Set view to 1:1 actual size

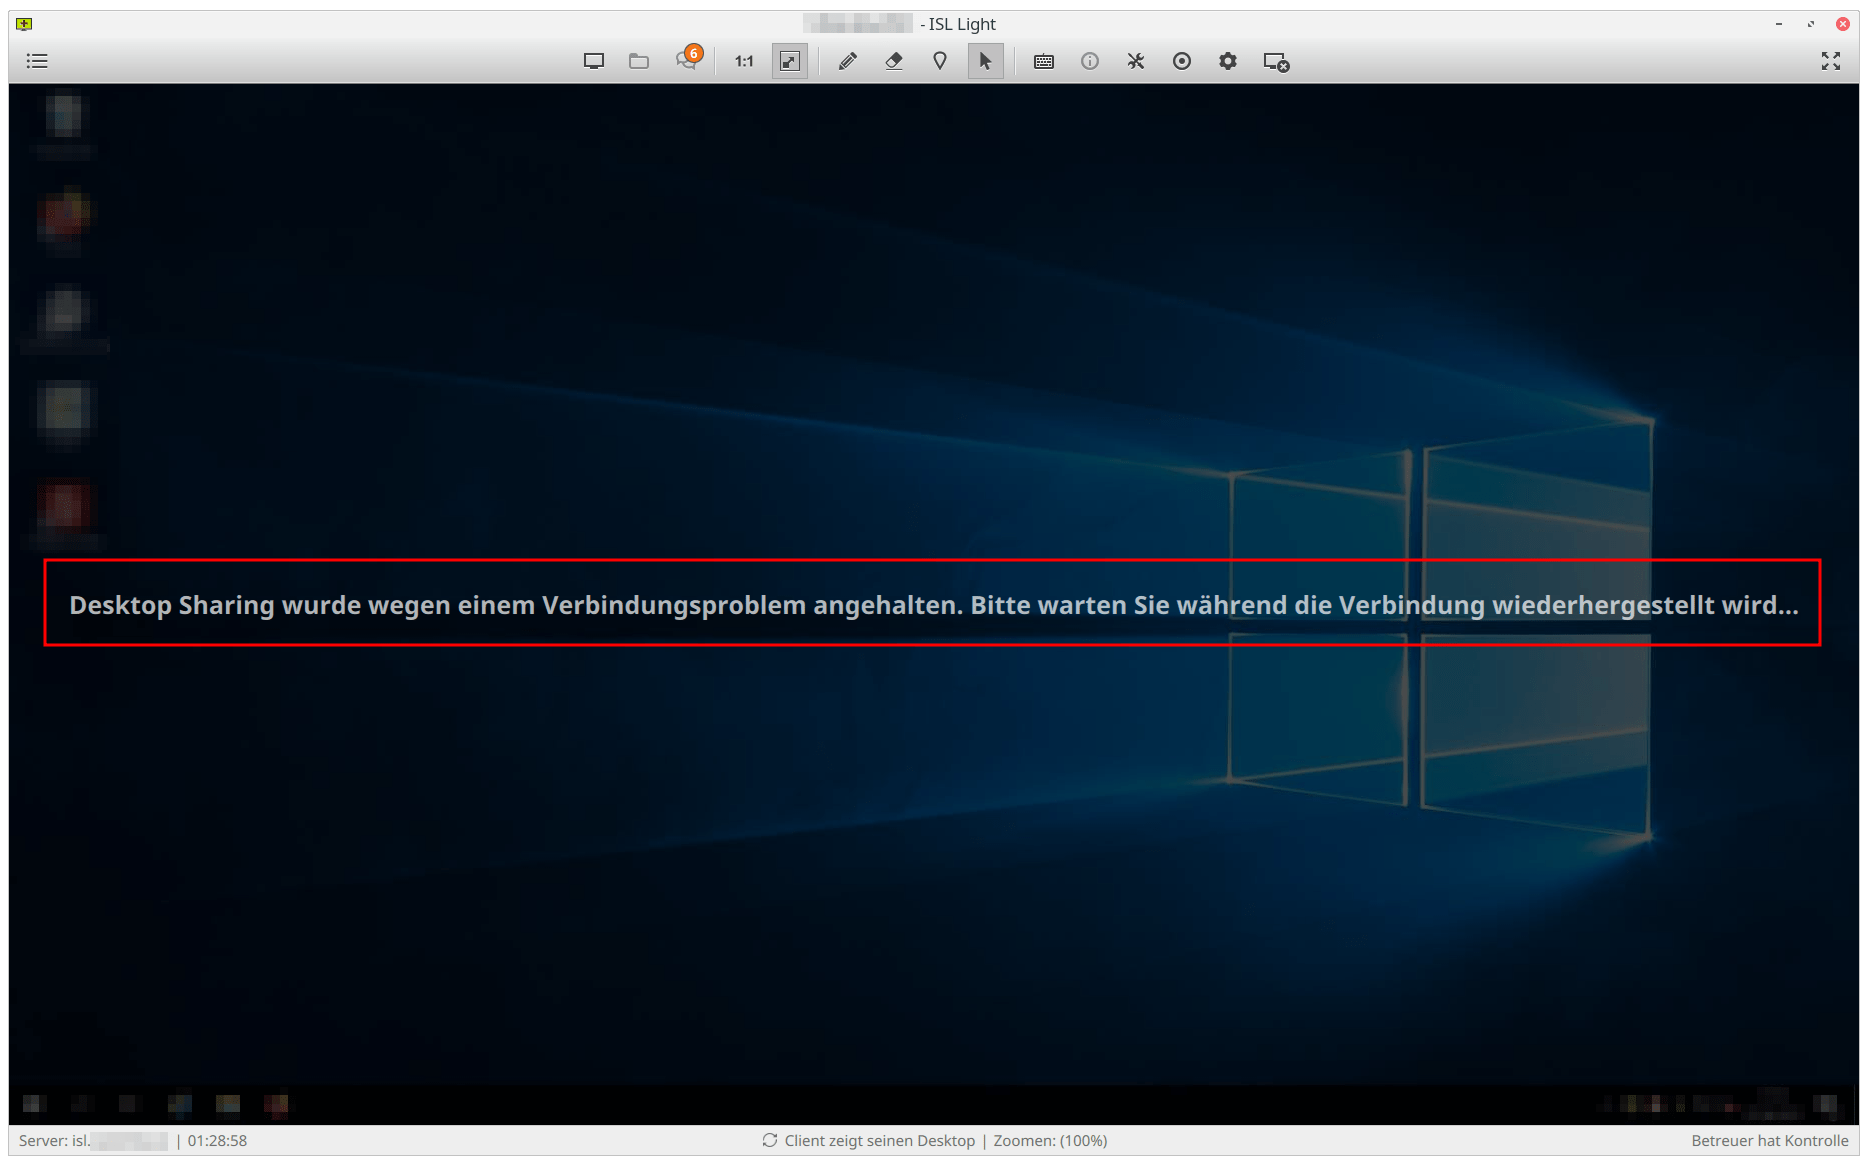744,61
